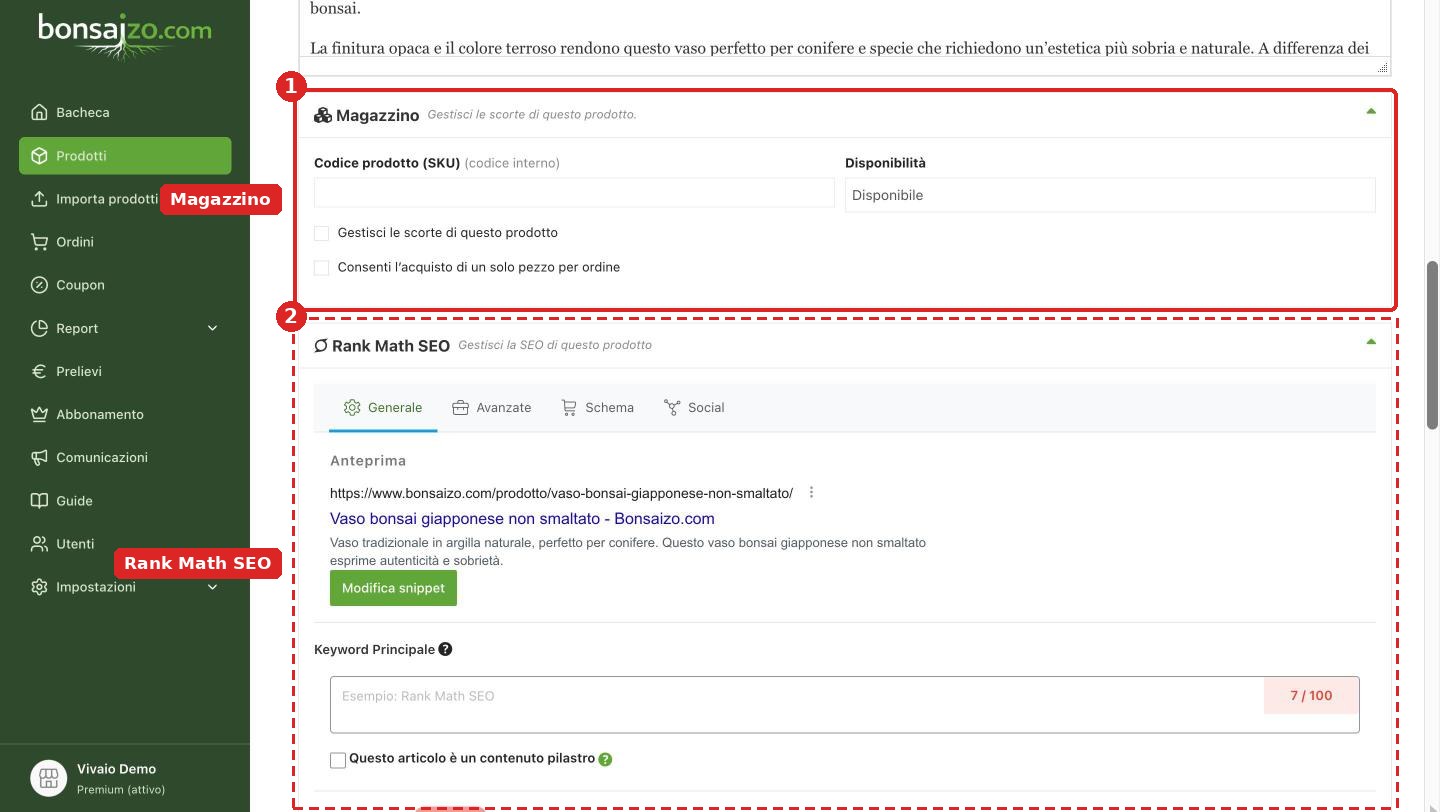This screenshot has height=812, width=1440.
Task: Open the Social tab
Action: [694, 408]
